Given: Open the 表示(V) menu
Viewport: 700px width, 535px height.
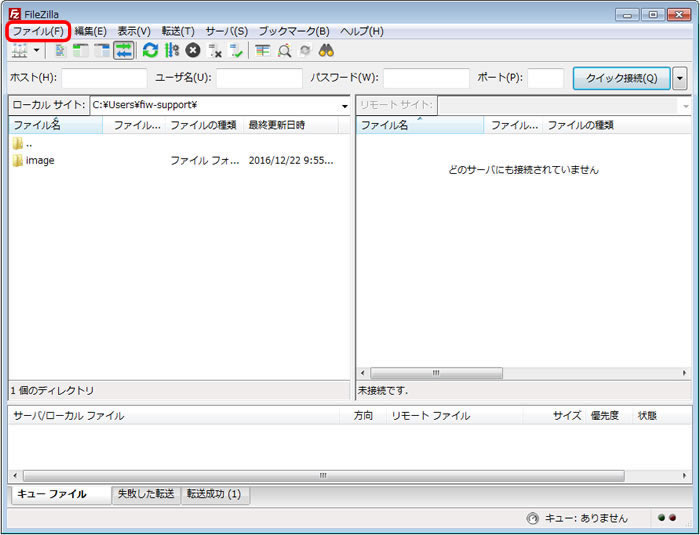Looking at the screenshot, I should [x=134, y=31].
